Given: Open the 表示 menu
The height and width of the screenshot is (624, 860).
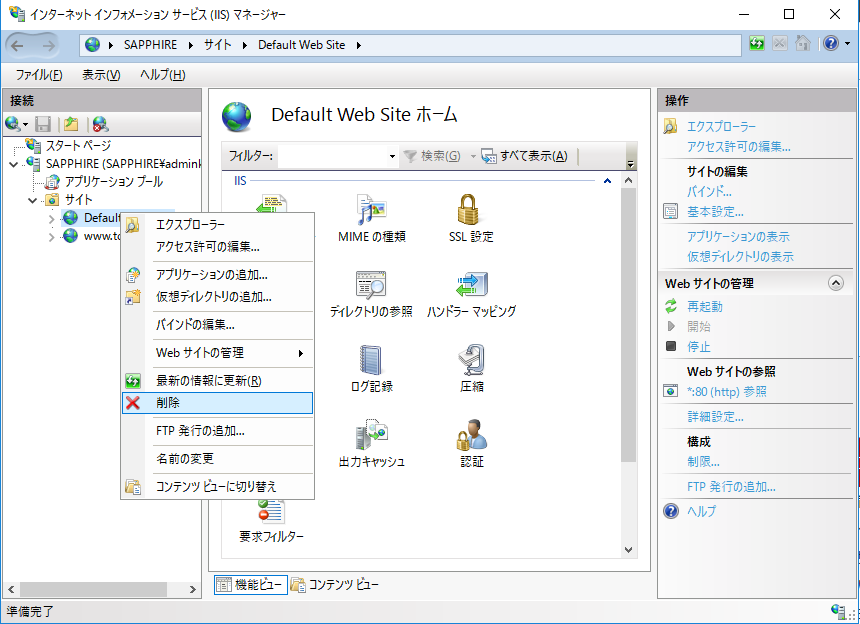Looking at the screenshot, I should pyautogui.click(x=101, y=75).
